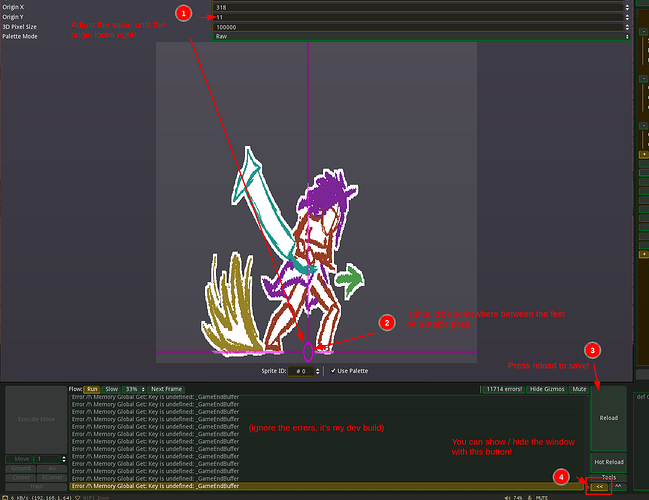Click the 3D Pixel Size stepper arrows
The image size is (649, 500).
coord(627,27)
